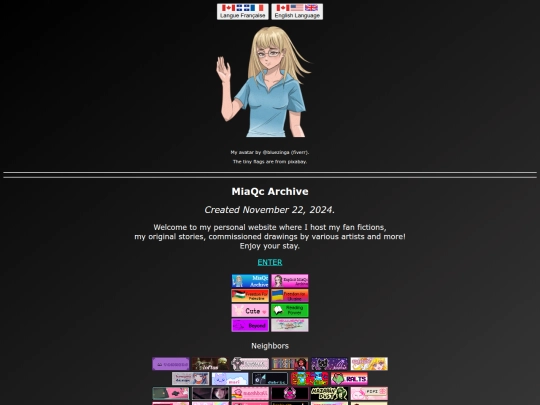The width and height of the screenshot is (540, 405).
Task: Click the MiaQc Archive heading
Action: [x=270, y=191]
